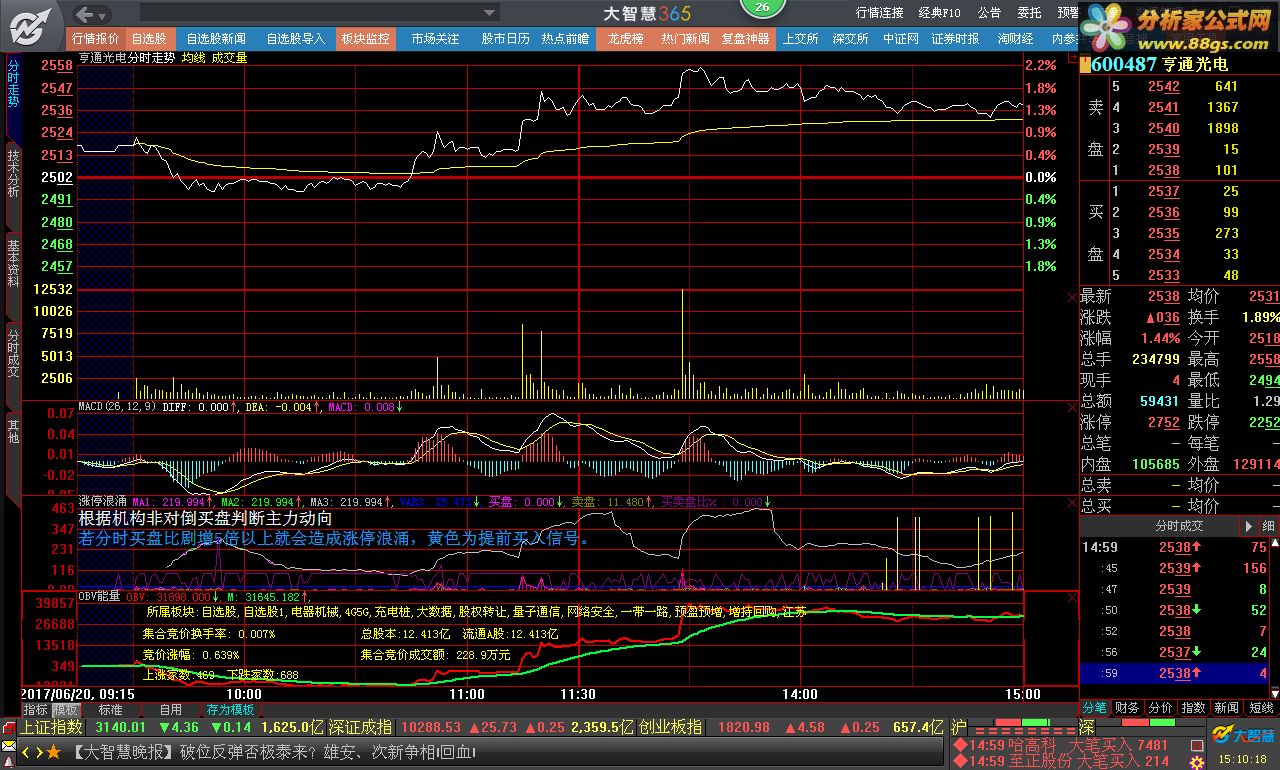Click the 委托 menu item
The width and height of the screenshot is (1280, 770).
(1029, 13)
